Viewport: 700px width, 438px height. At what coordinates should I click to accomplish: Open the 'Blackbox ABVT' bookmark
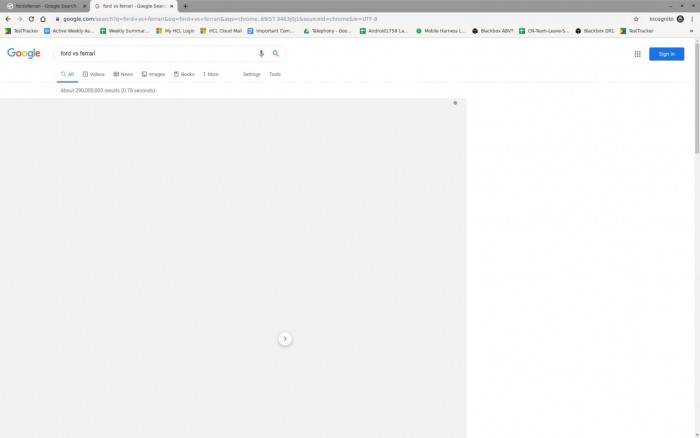[493, 31]
